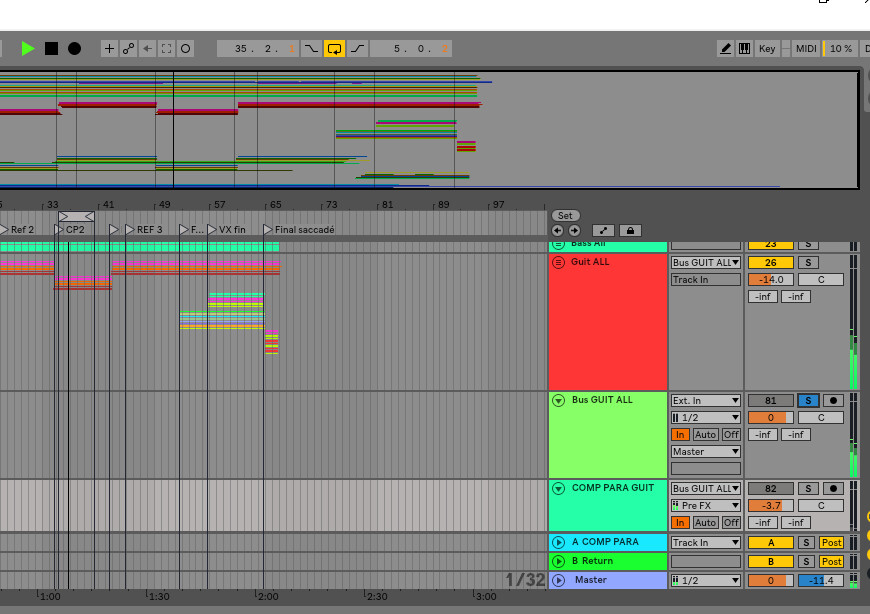
Task: Toggle MIDI Arrangement Overdub plus icon
Action: [109, 49]
